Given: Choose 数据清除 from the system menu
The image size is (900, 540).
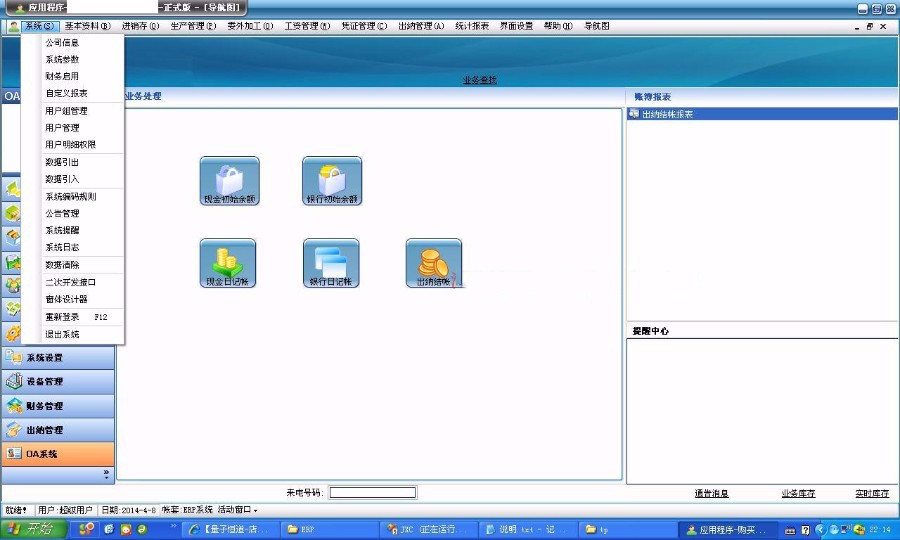Looking at the screenshot, I should (73, 265).
